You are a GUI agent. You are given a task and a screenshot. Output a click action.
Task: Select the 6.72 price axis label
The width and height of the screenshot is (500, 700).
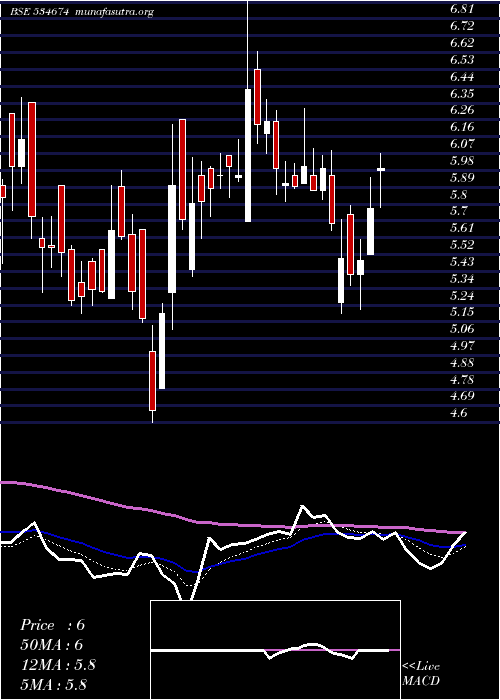point(462,26)
